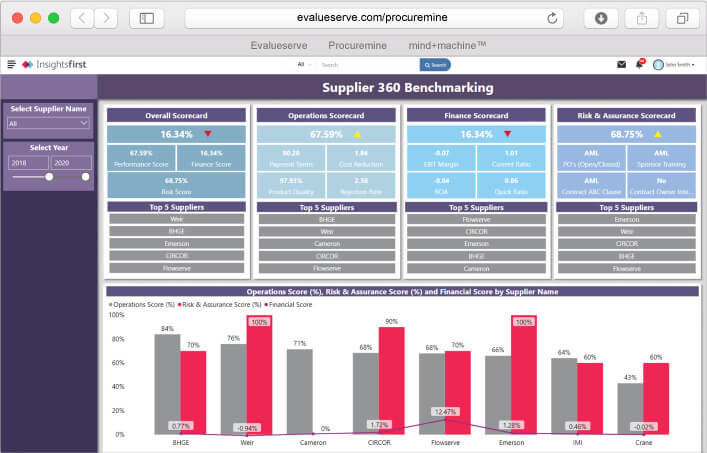Toggle the browser sidebar icon

[147, 18]
